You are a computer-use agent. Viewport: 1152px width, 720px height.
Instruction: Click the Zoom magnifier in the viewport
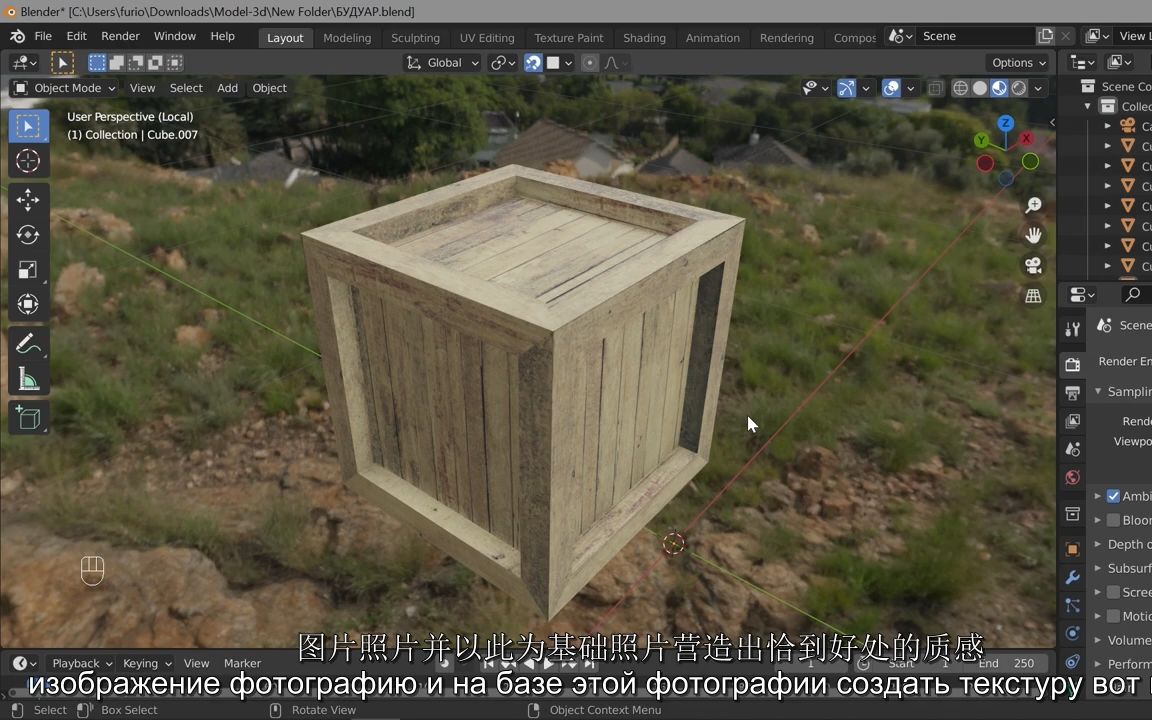tap(1034, 205)
